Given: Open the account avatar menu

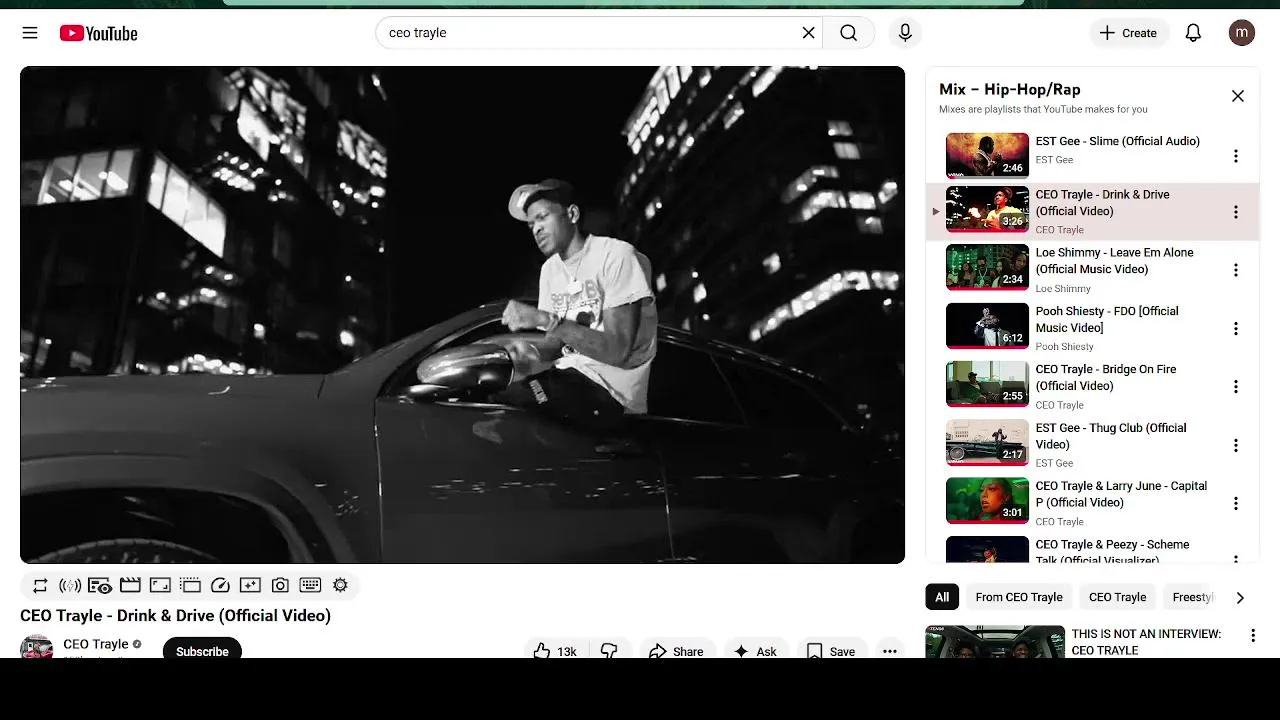Looking at the screenshot, I should point(1242,33).
